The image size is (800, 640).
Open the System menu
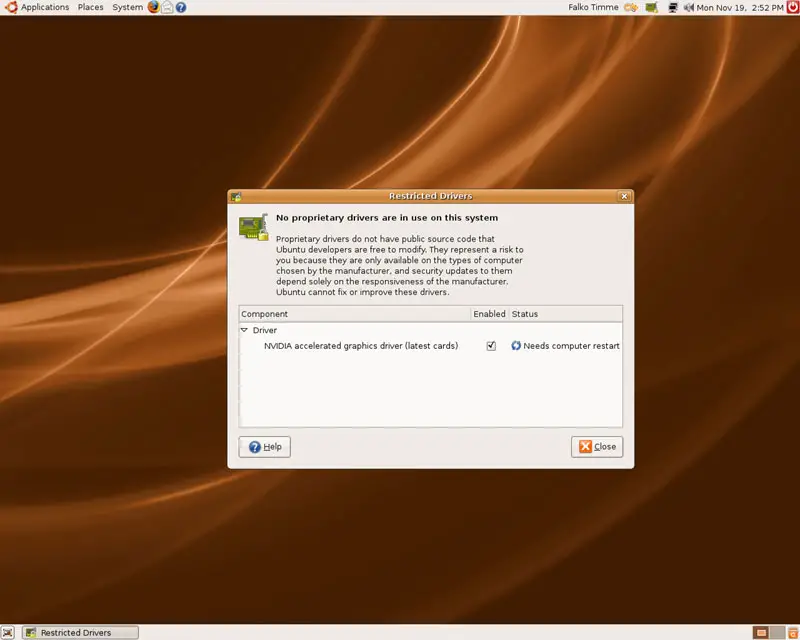(x=127, y=7)
